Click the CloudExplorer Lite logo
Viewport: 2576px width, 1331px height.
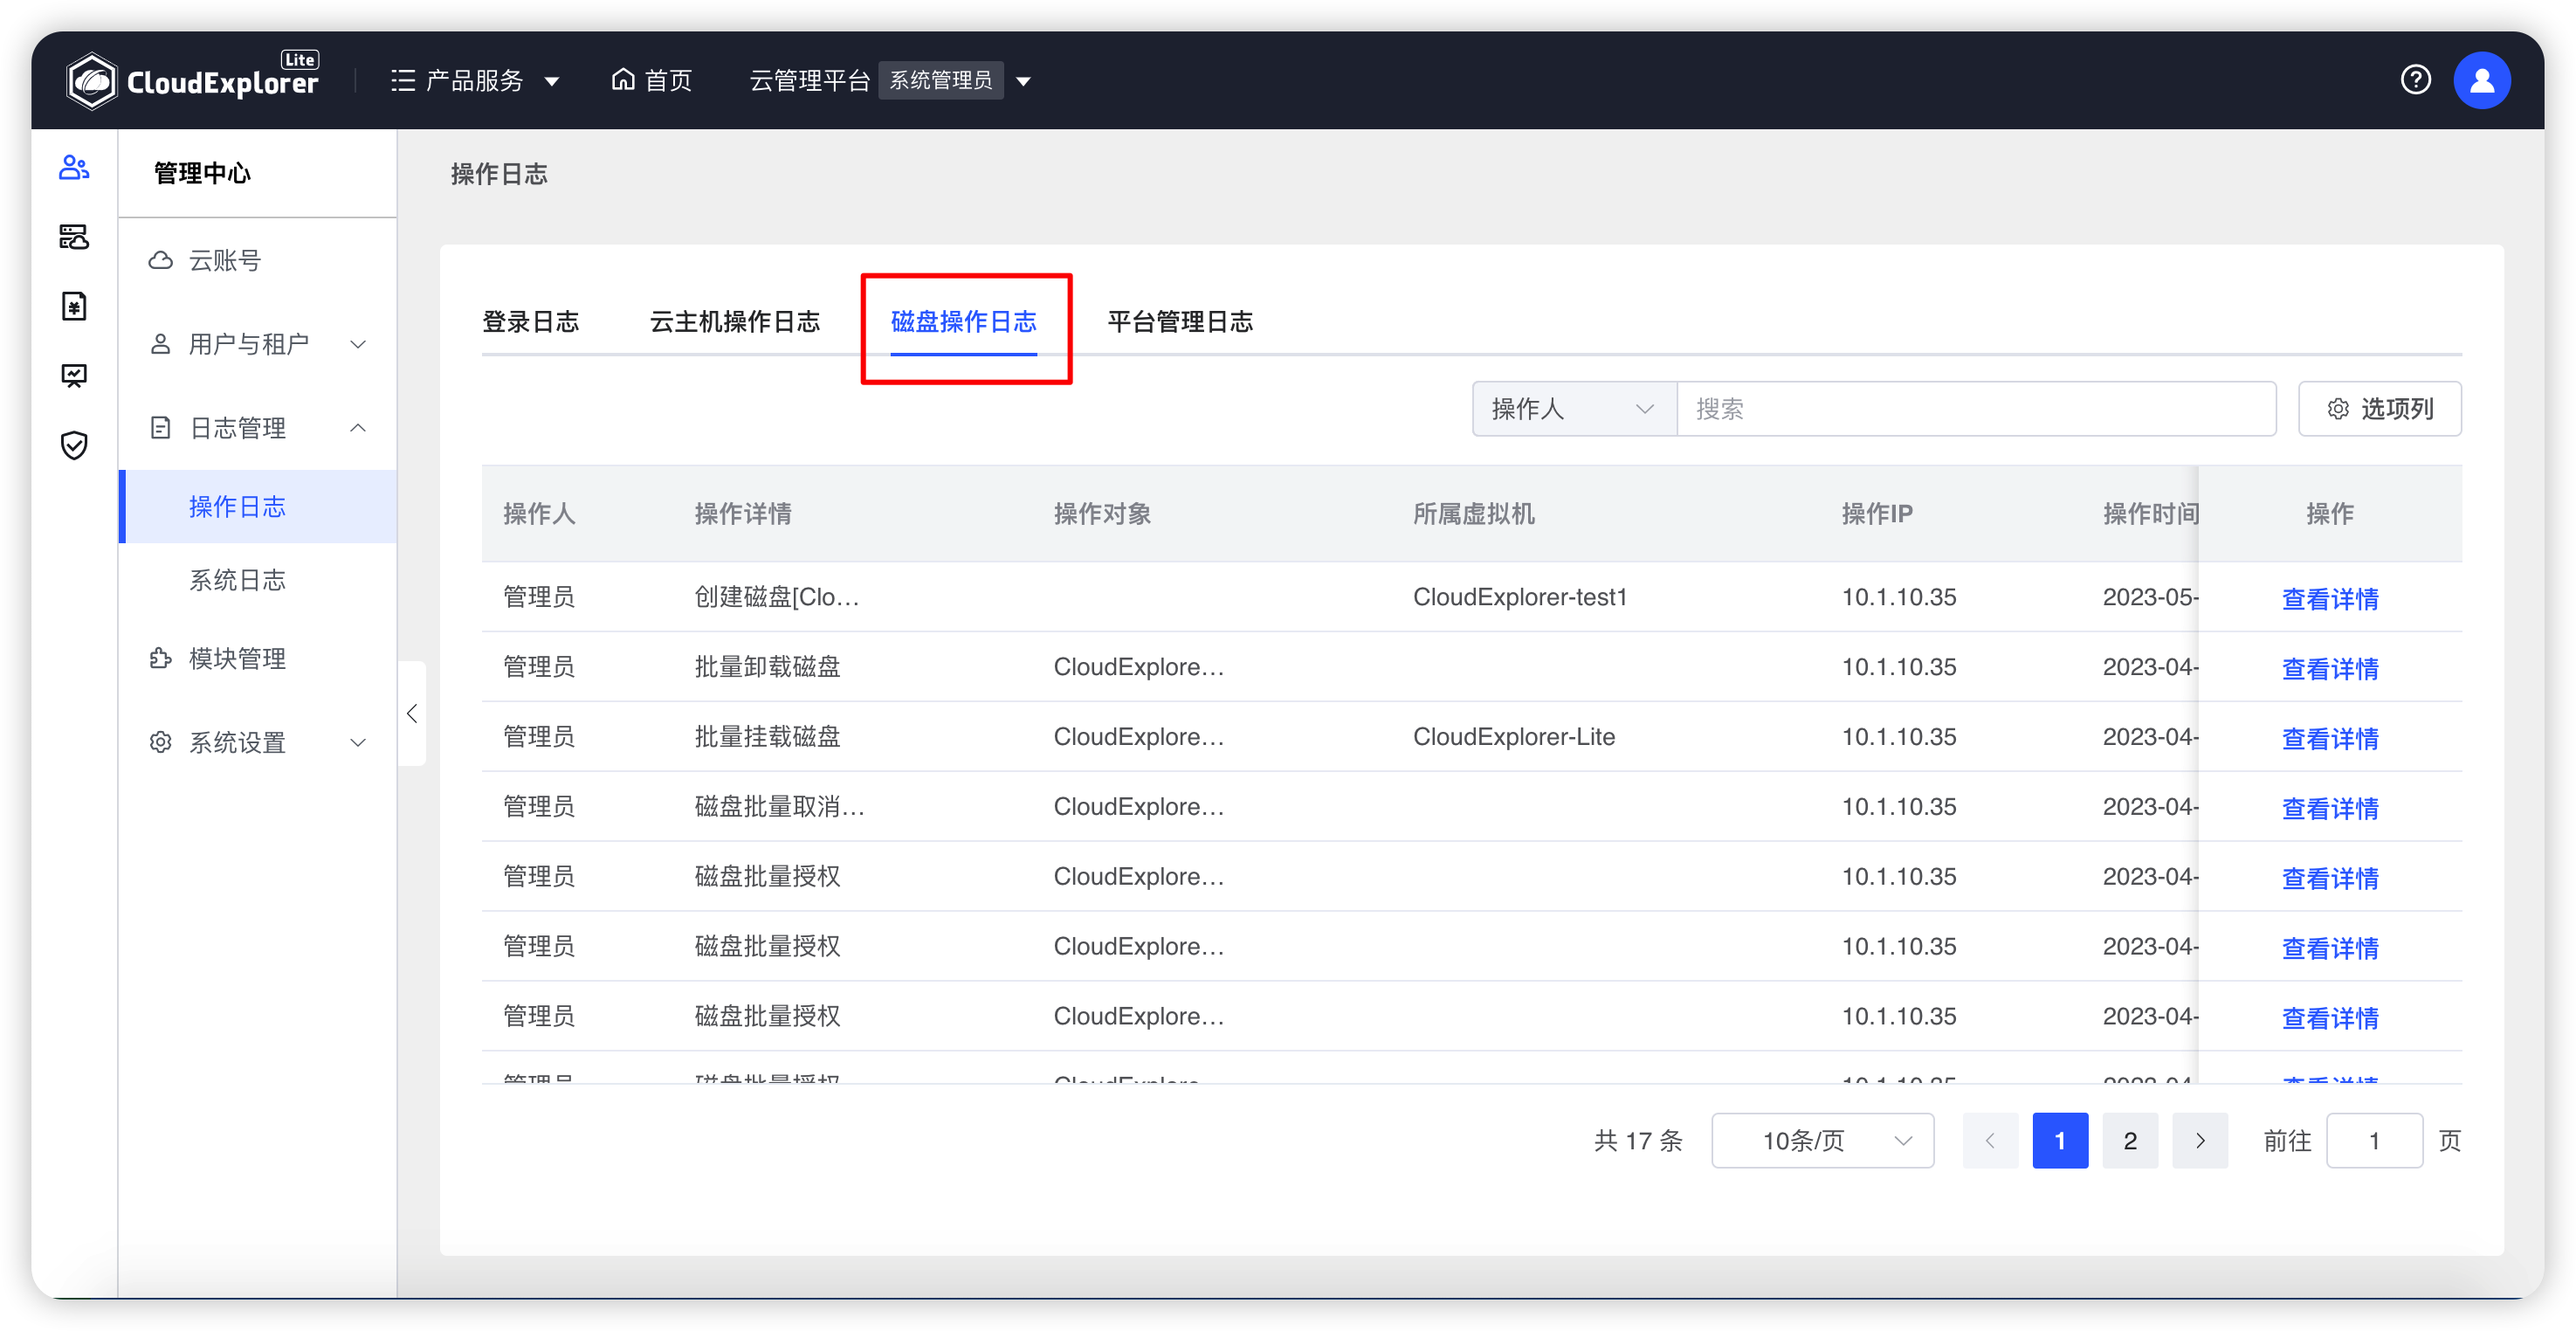192,80
